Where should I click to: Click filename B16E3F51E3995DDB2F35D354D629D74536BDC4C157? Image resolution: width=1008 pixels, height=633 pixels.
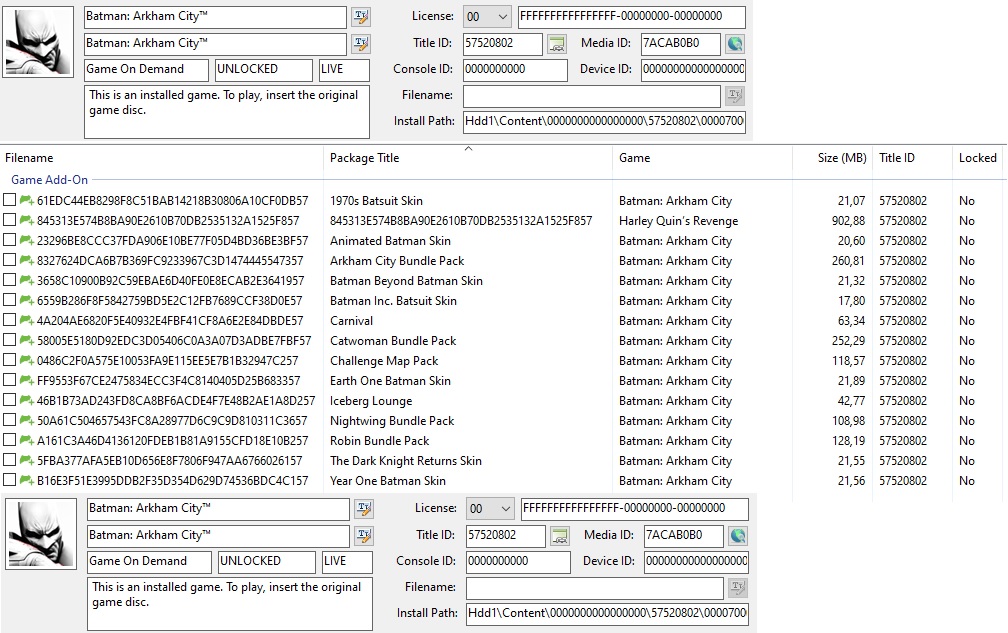(172, 481)
